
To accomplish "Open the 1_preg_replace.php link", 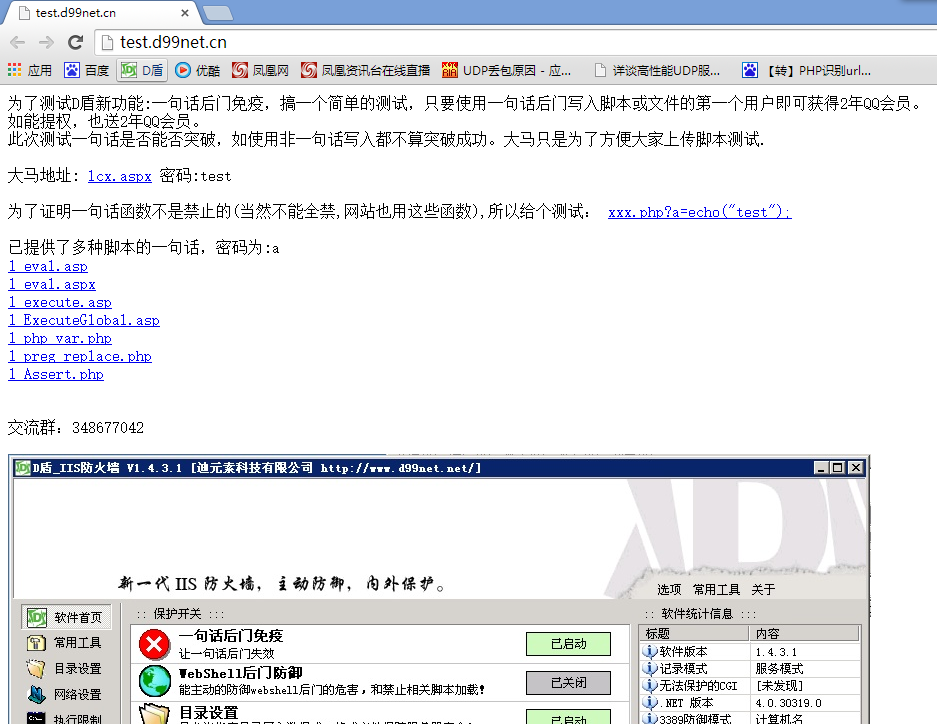I will (80, 356).
